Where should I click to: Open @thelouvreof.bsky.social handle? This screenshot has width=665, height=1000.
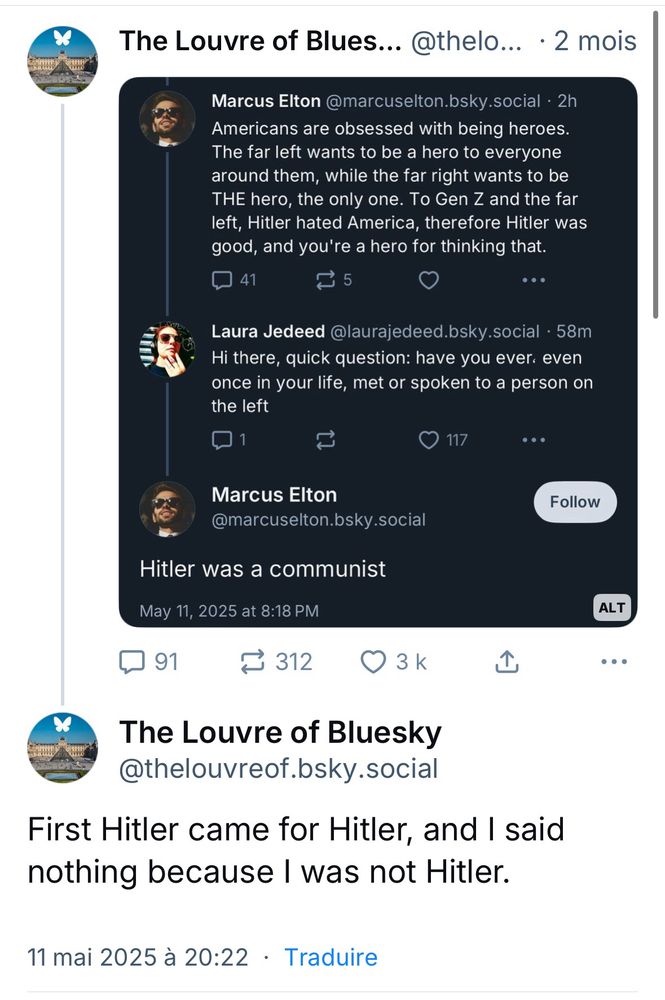tap(278, 768)
